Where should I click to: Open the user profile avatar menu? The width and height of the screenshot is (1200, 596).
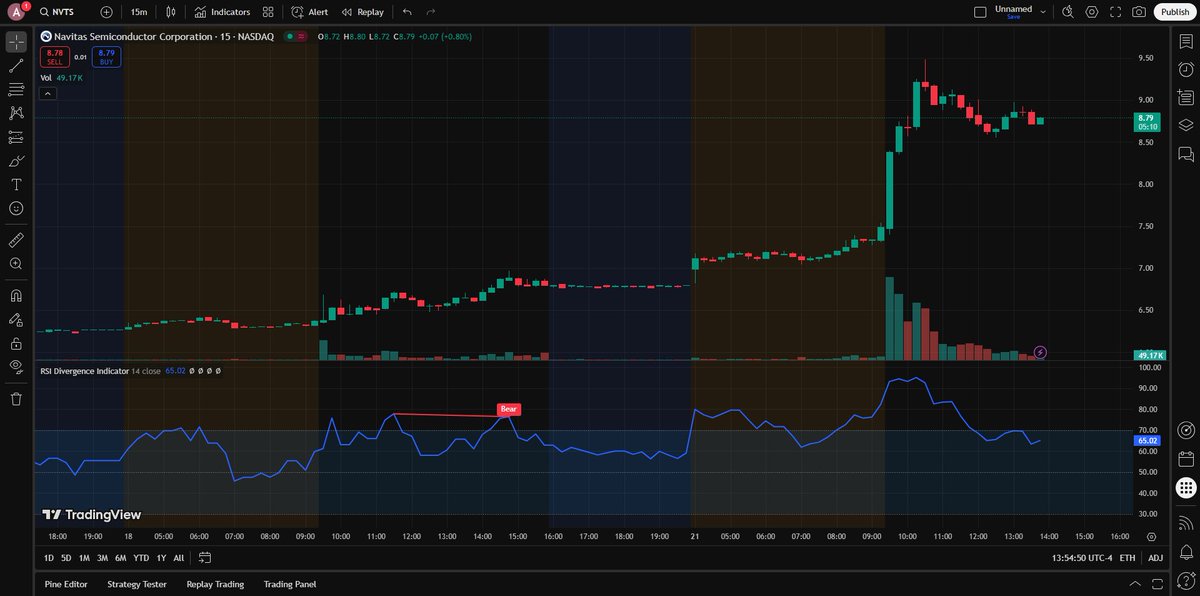pos(17,12)
